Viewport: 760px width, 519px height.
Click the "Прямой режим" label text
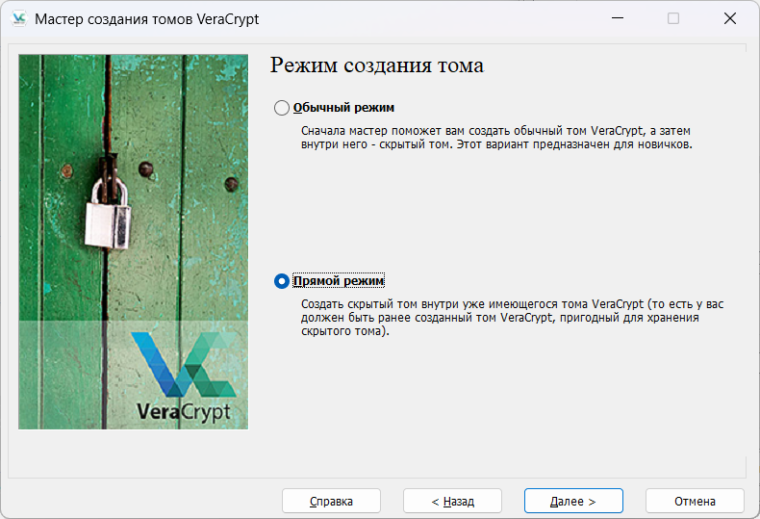338,282
